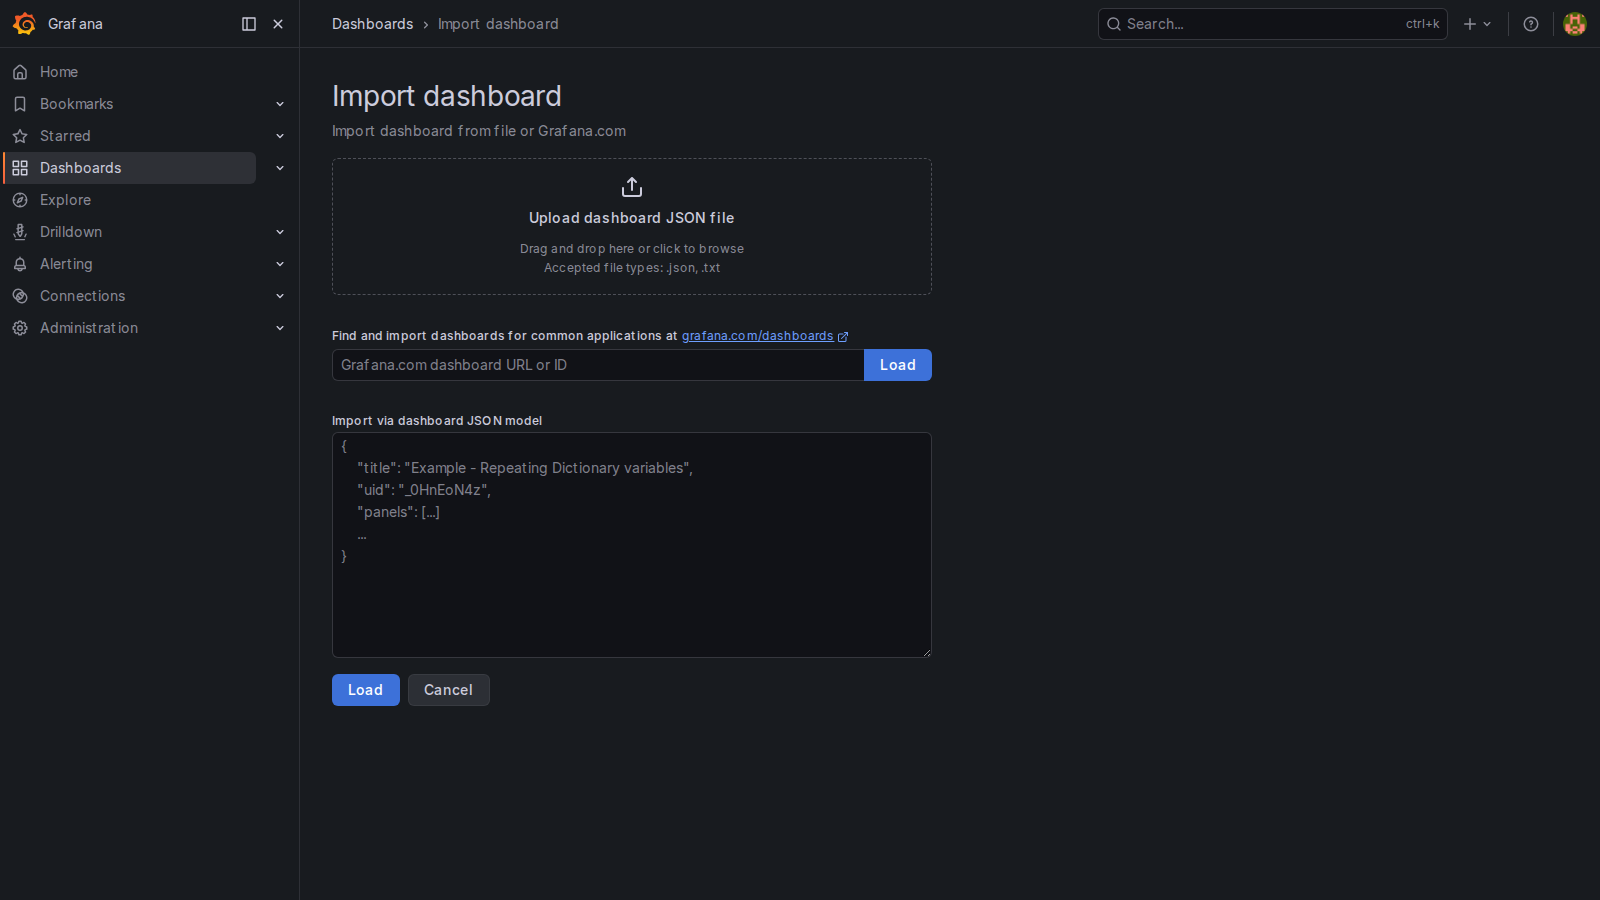Viewport: 1600px width, 900px height.
Task: Click the drag and drop browse area text
Action: (x=632, y=249)
